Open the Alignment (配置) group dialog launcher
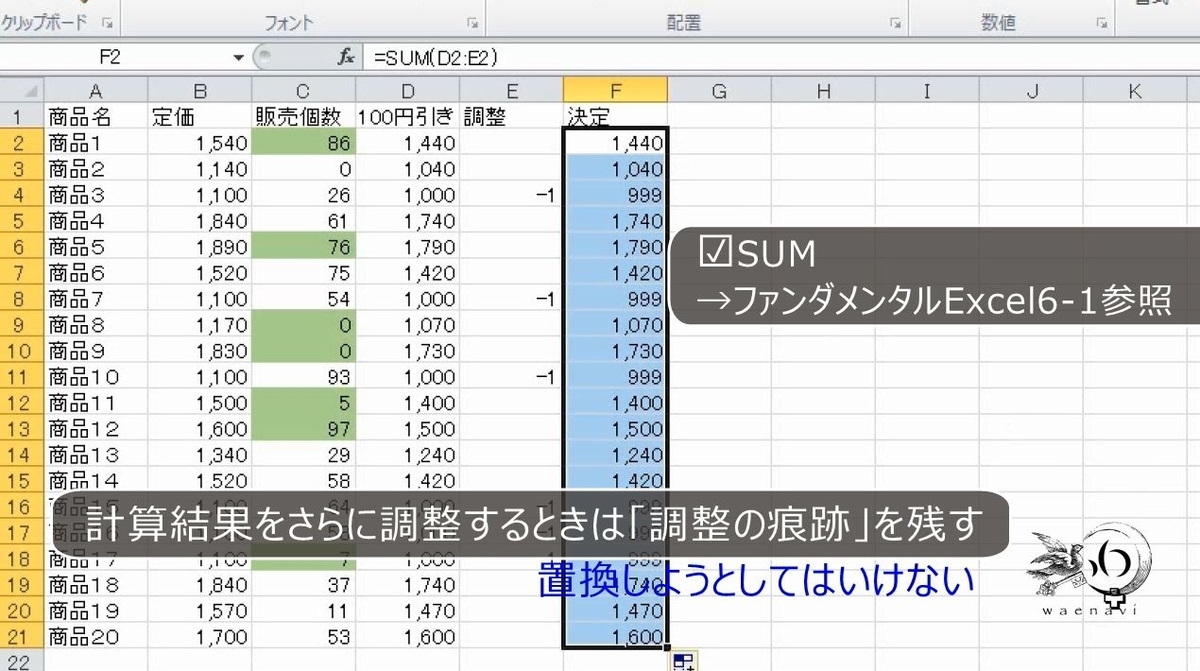The image size is (1200, 671). point(896,22)
